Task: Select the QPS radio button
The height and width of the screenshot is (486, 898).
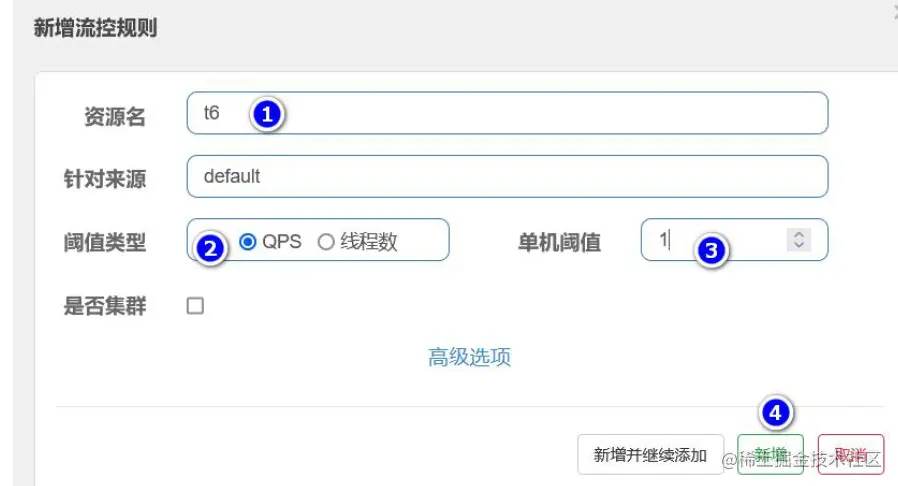Action: 247,242
